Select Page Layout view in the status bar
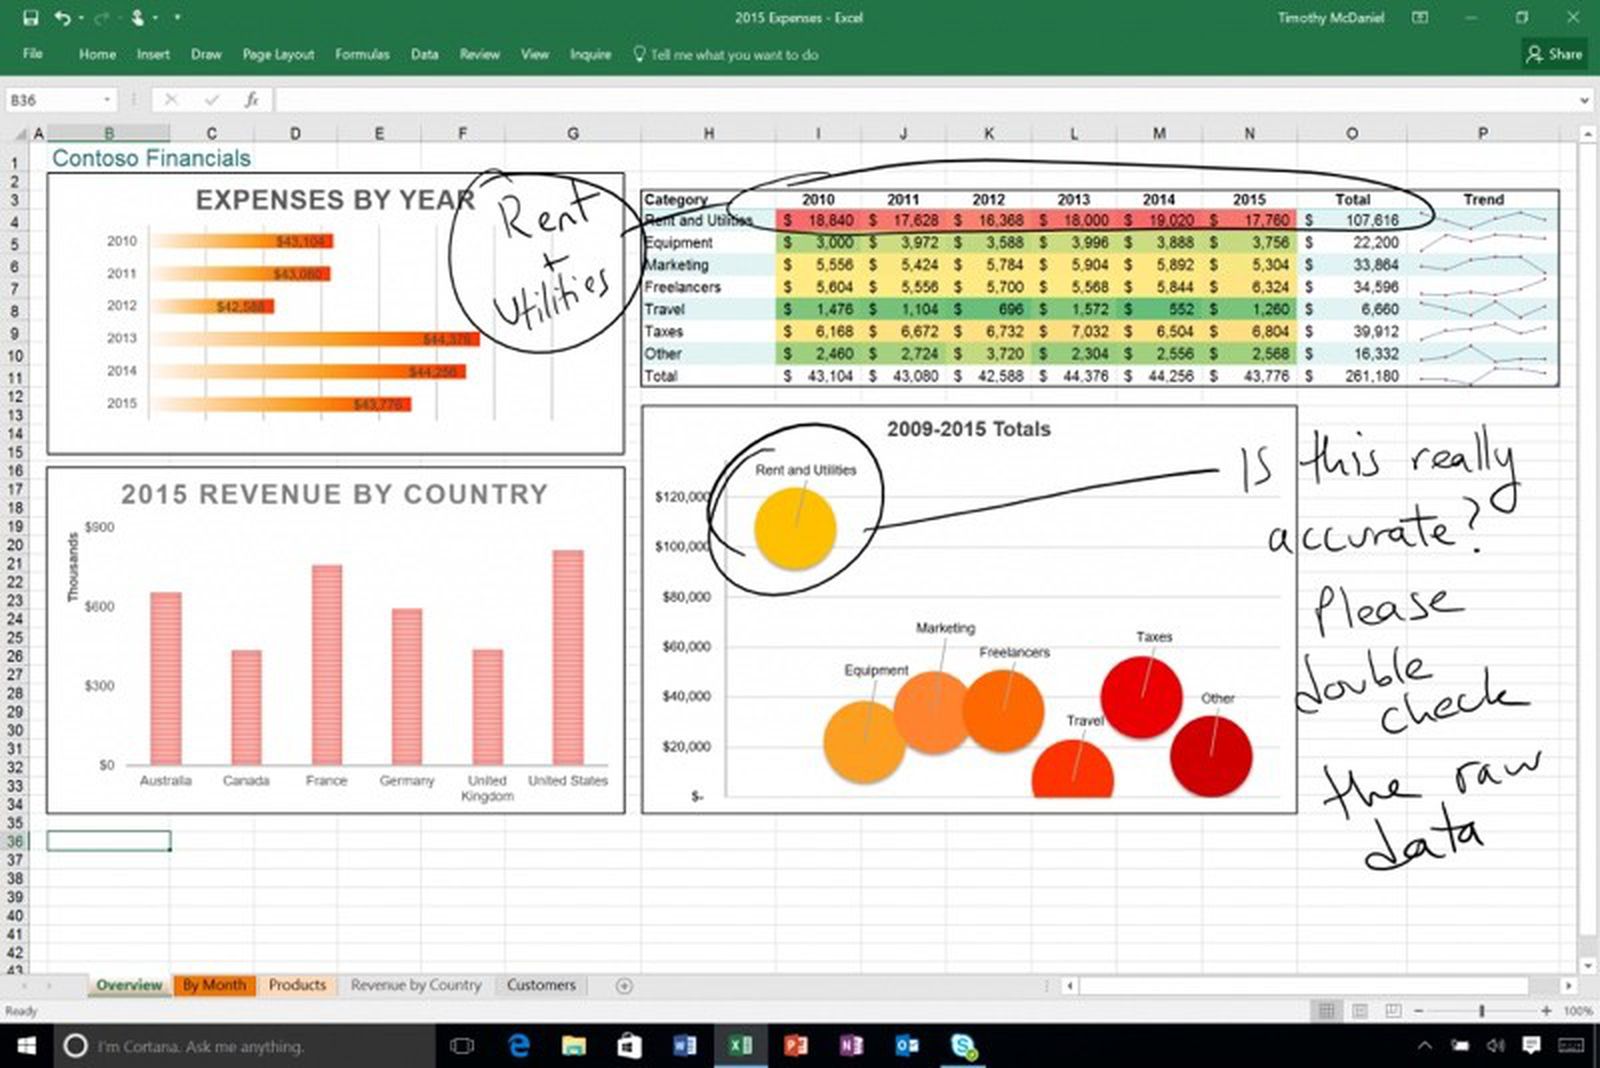Image resolution: width=1600 pixels, height=1068 pixels. pyautogui.click(x=1359, y=1011)
